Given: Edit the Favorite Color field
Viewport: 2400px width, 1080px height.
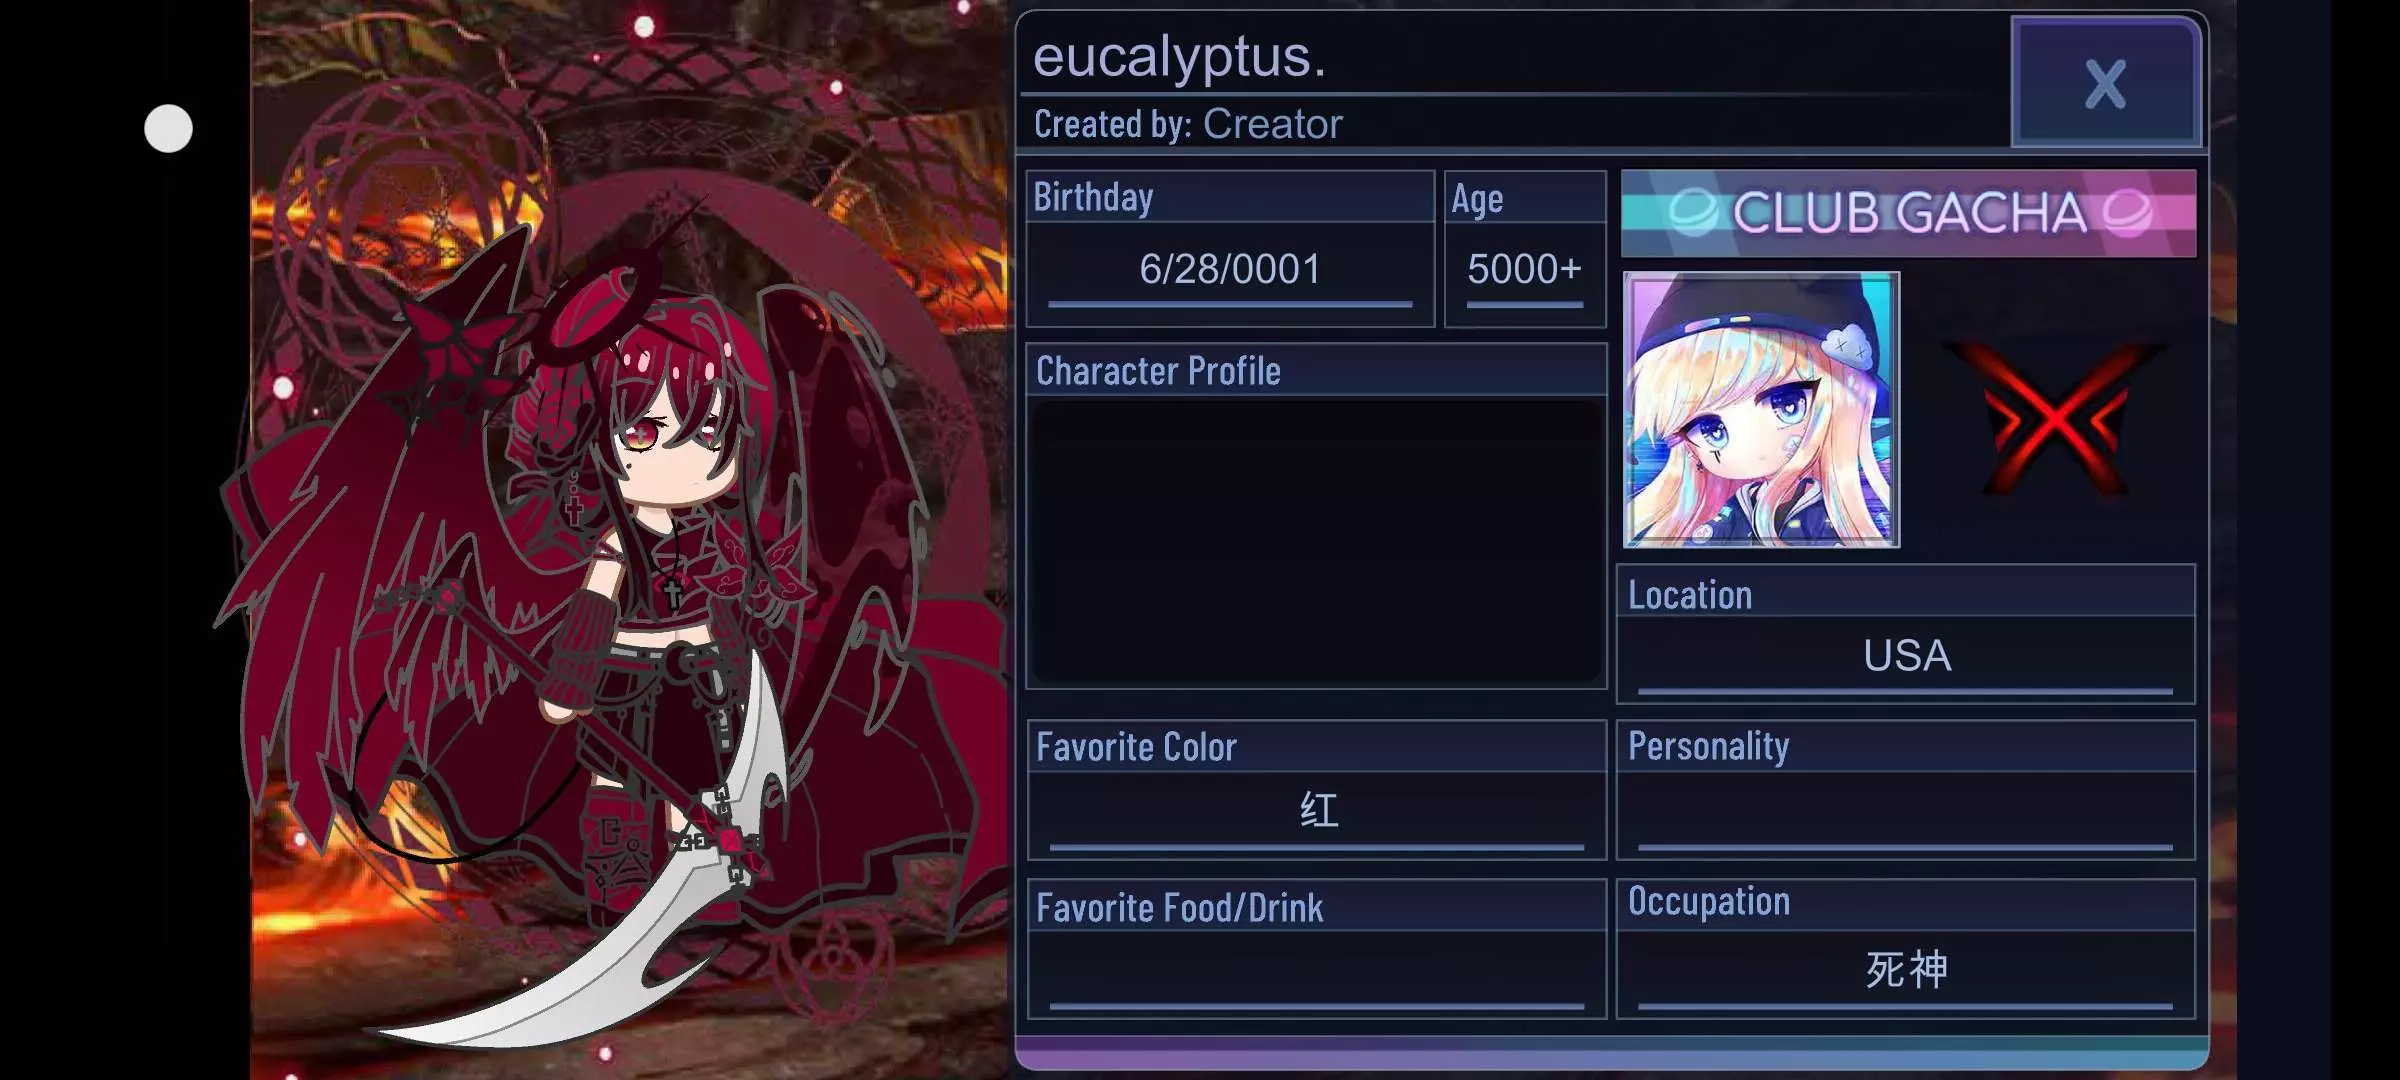Looking at the screenshot, I should (x=1317, y=812).
